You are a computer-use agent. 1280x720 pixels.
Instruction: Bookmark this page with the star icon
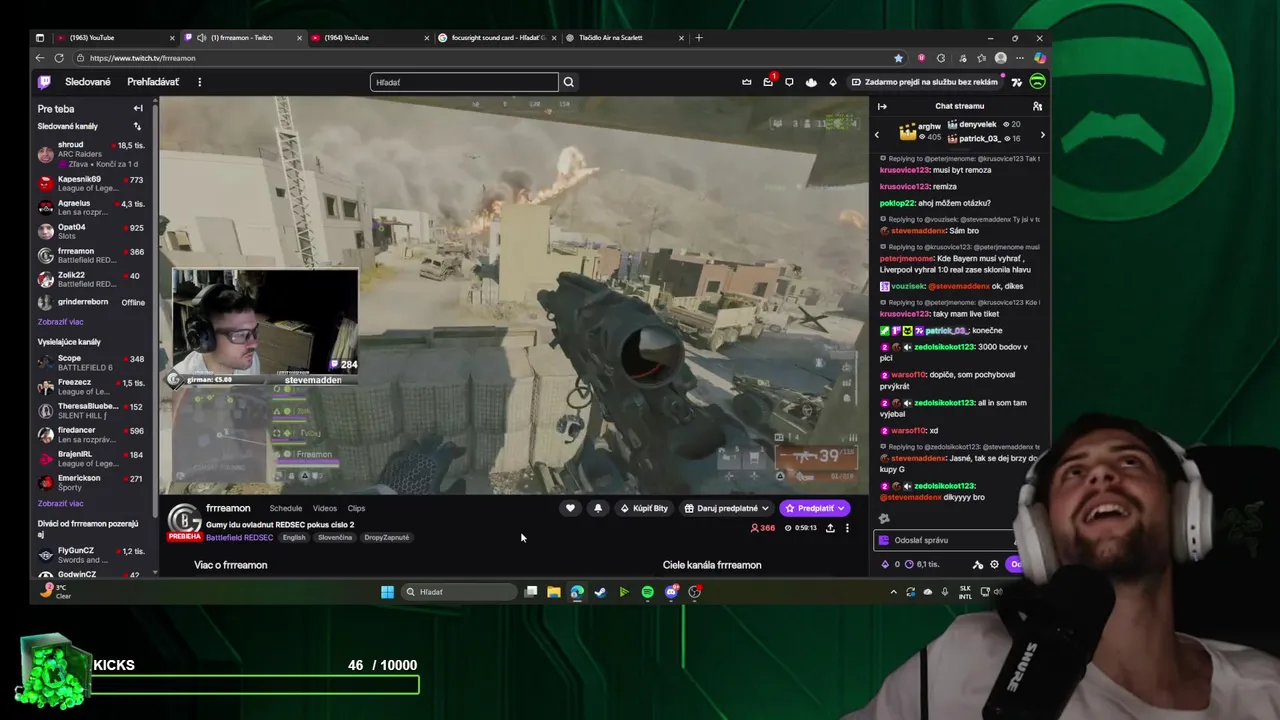point(898,58)
